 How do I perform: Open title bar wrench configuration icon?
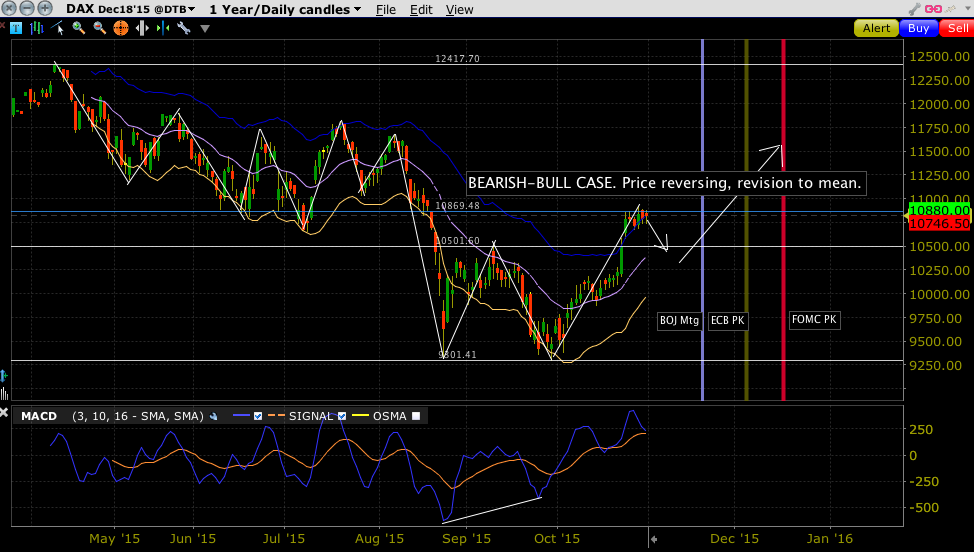914,9
